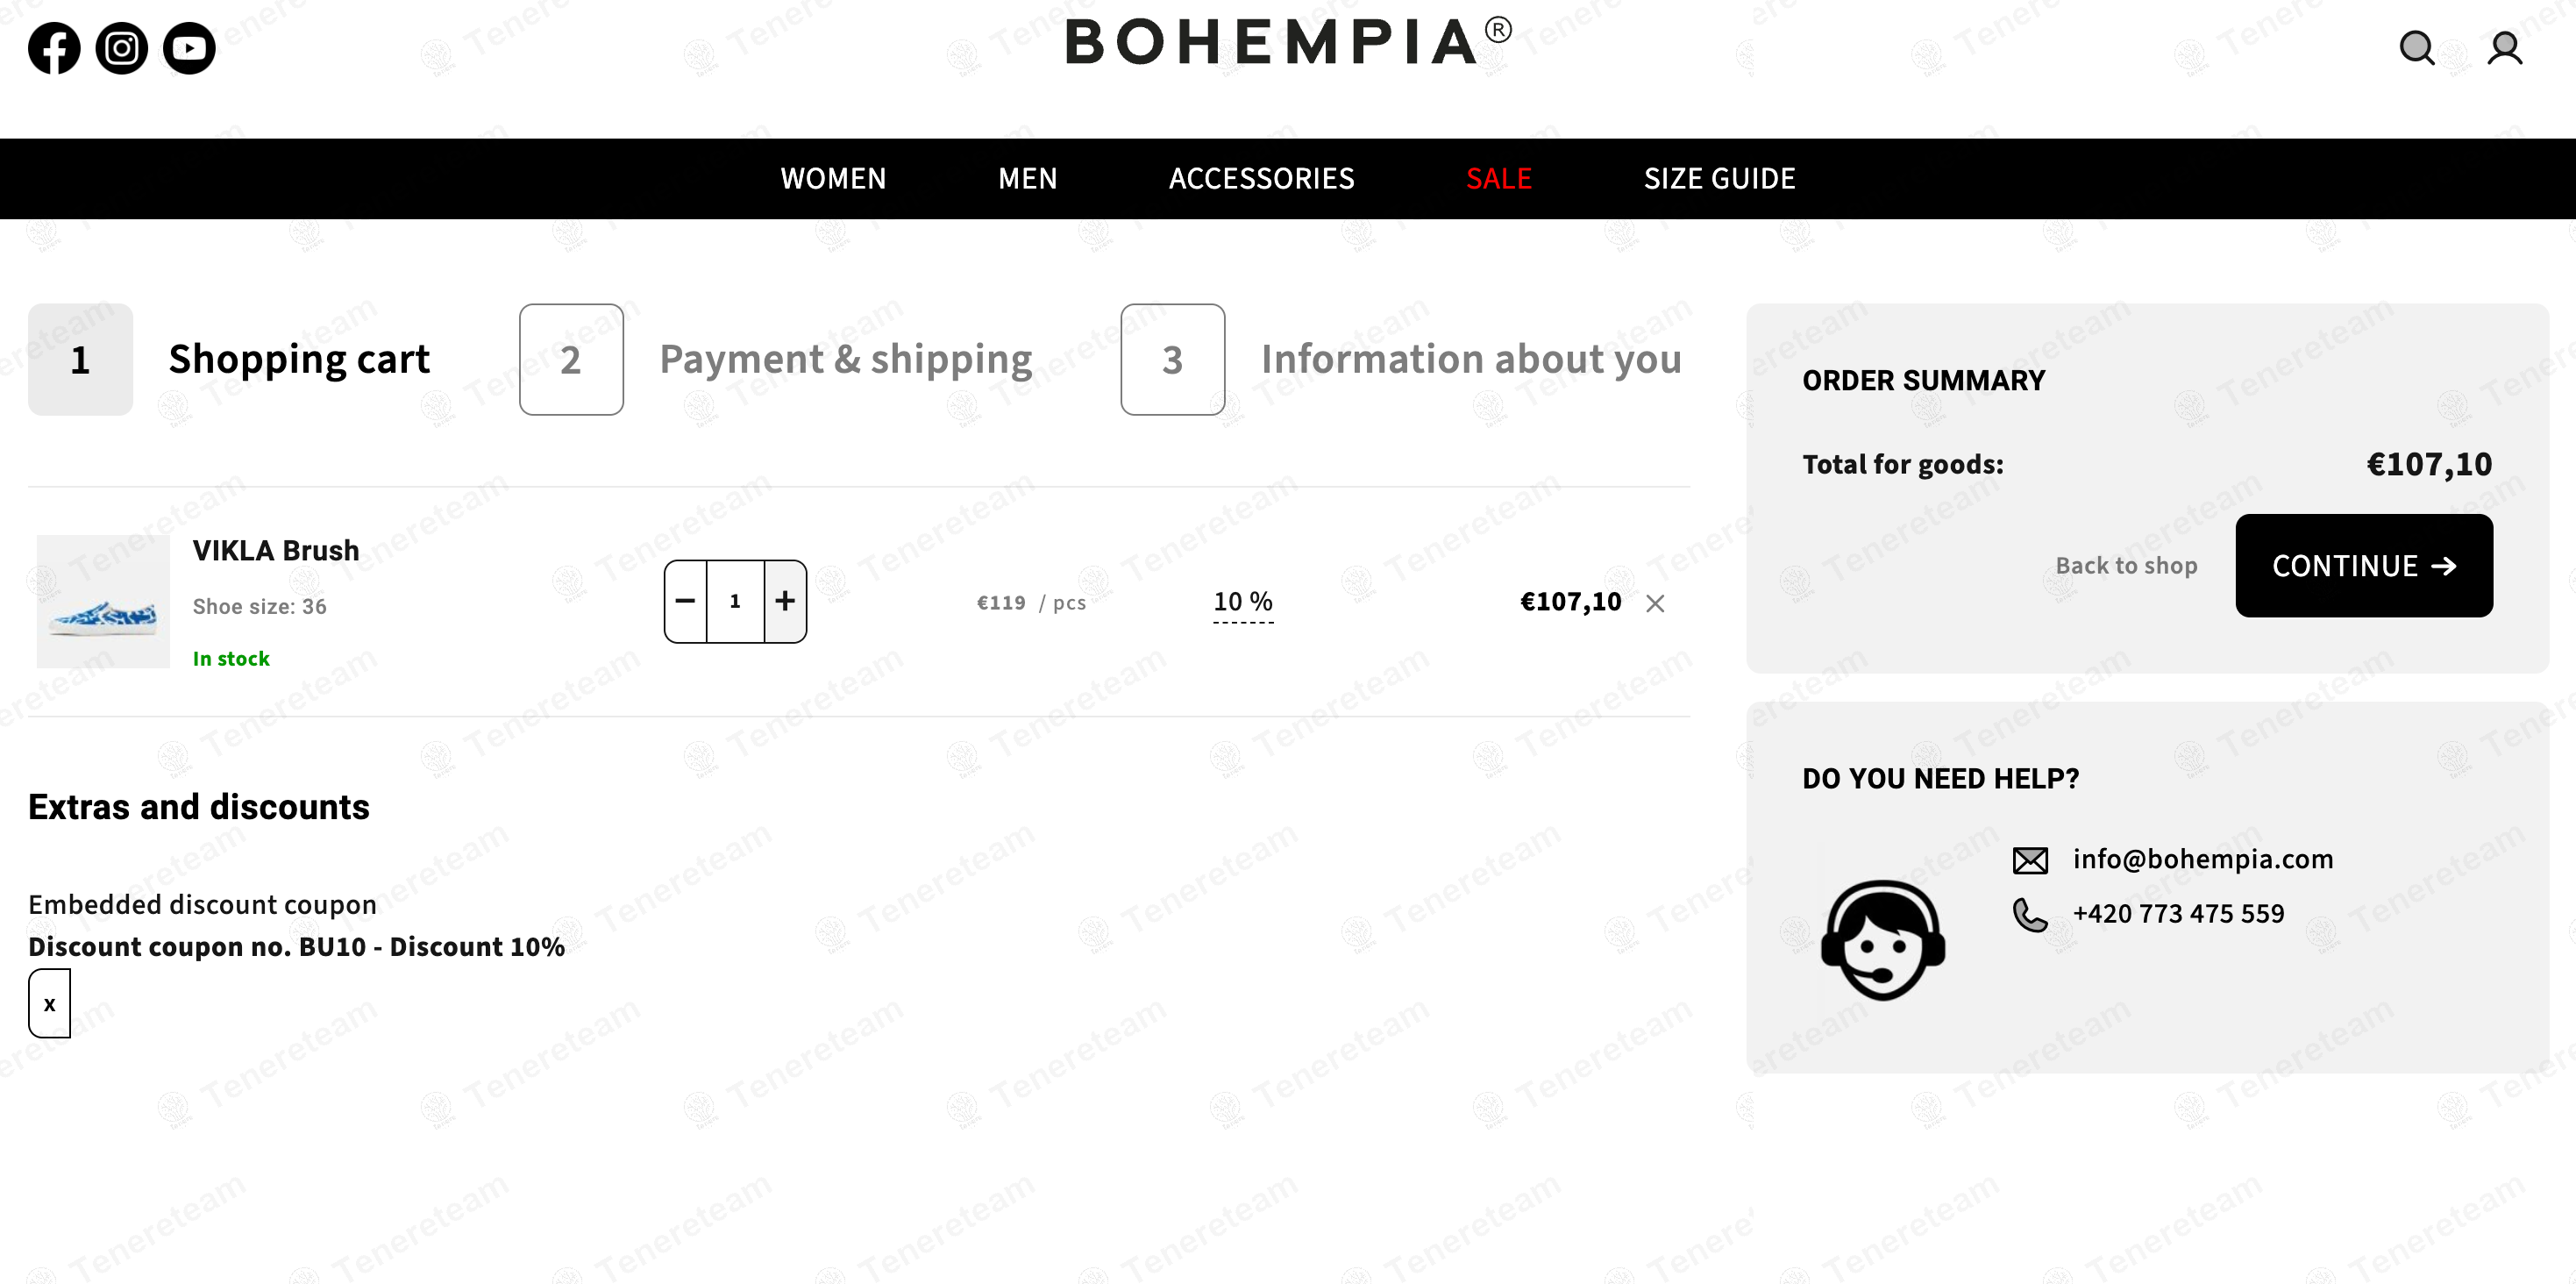The height and width of the screenshot is (1284, 2576).
Task: Click the CONTINUE button
Action: point(2364,566)
